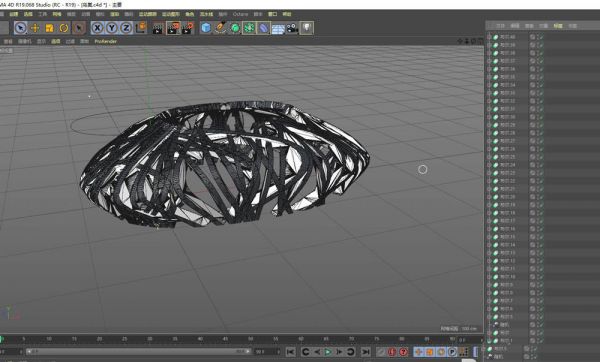Open the coordinate system icon after Z
600x362 pixels.
click(141, 28)
